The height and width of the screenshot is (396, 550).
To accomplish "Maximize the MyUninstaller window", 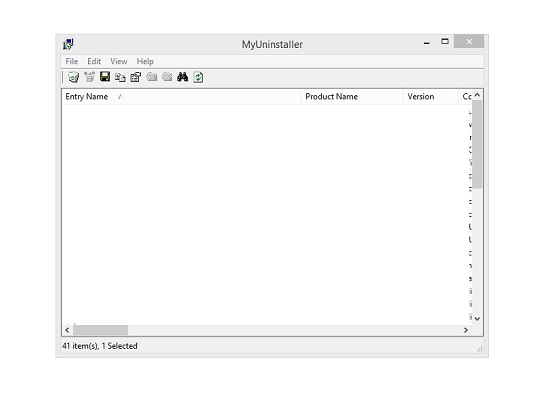I will pyautogui.click(x=445, y=41).
